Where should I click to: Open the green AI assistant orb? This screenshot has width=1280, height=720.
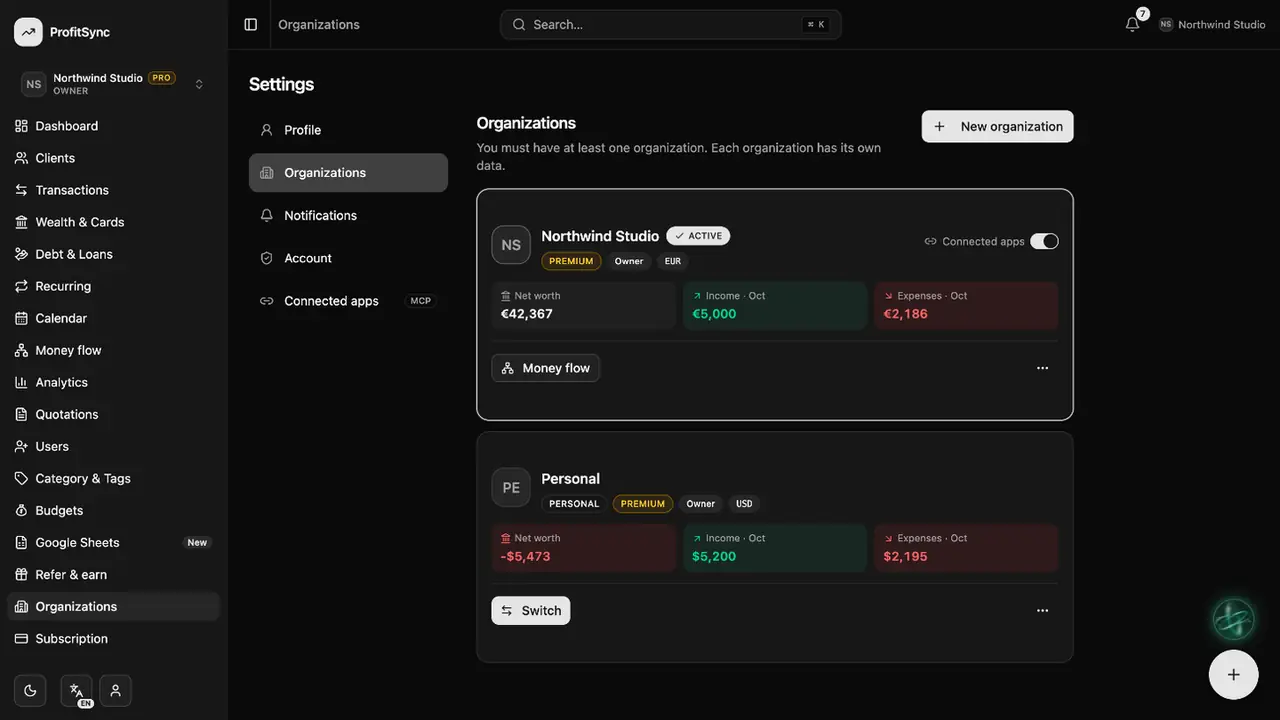[x=1233, y=620]
